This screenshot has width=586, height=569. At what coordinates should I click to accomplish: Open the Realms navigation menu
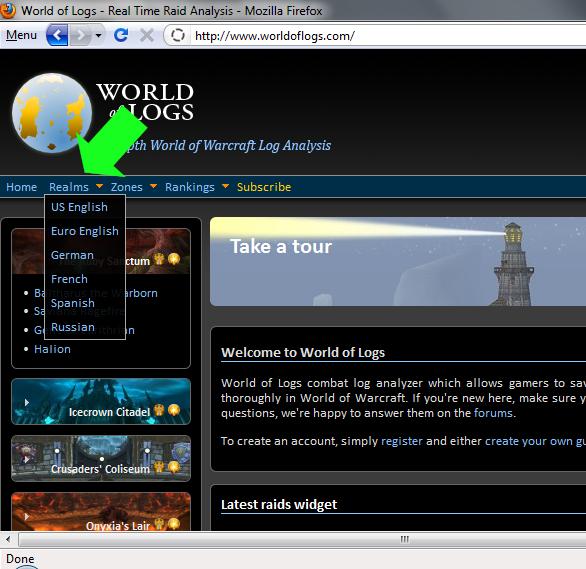tap(69, 187)
